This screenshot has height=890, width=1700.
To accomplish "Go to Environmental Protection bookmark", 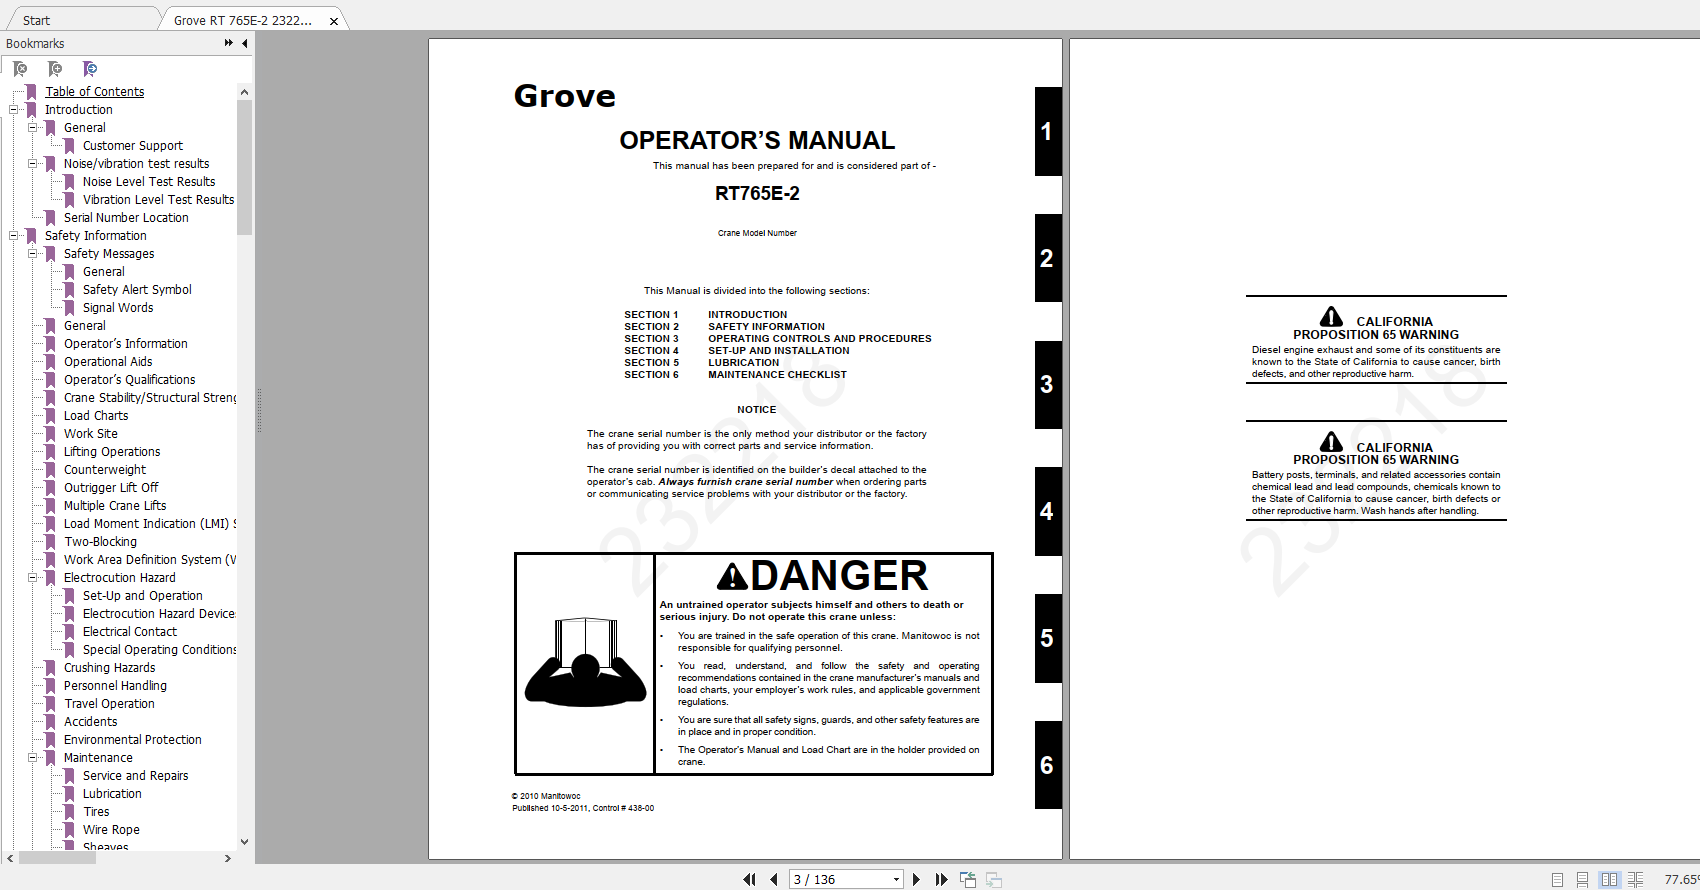I will (x=133, y=740).
